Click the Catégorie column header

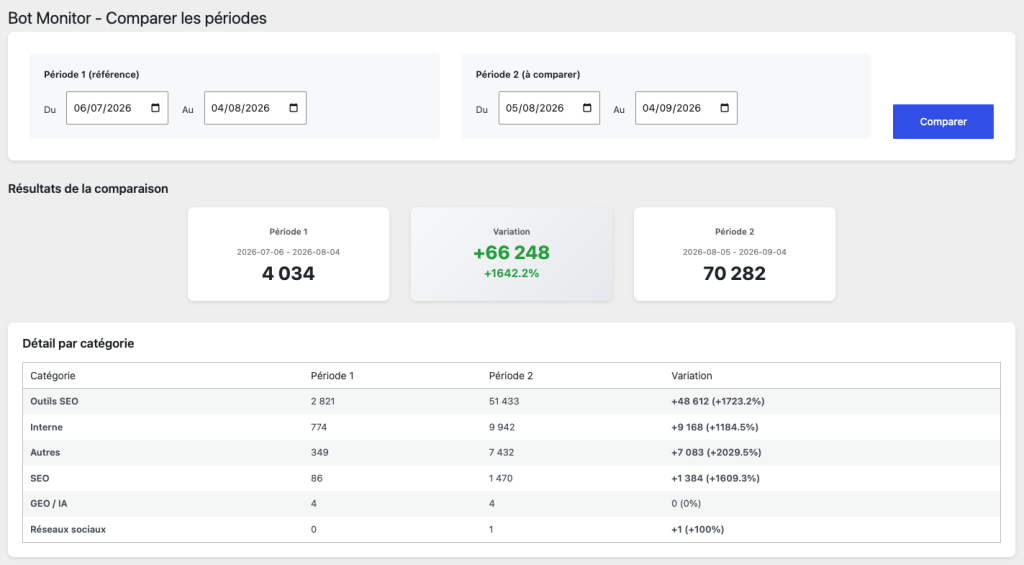[x=53, y=376]
